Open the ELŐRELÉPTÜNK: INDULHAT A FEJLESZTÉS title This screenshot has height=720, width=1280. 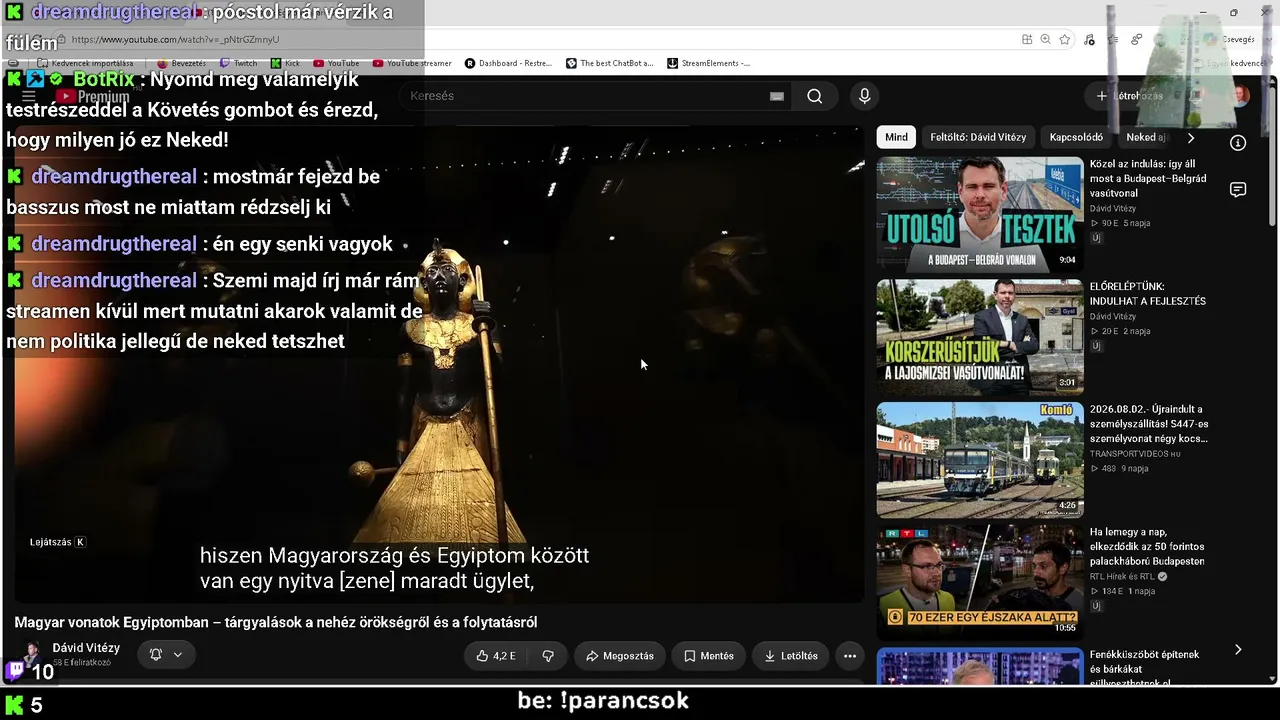pos(1148,294)
